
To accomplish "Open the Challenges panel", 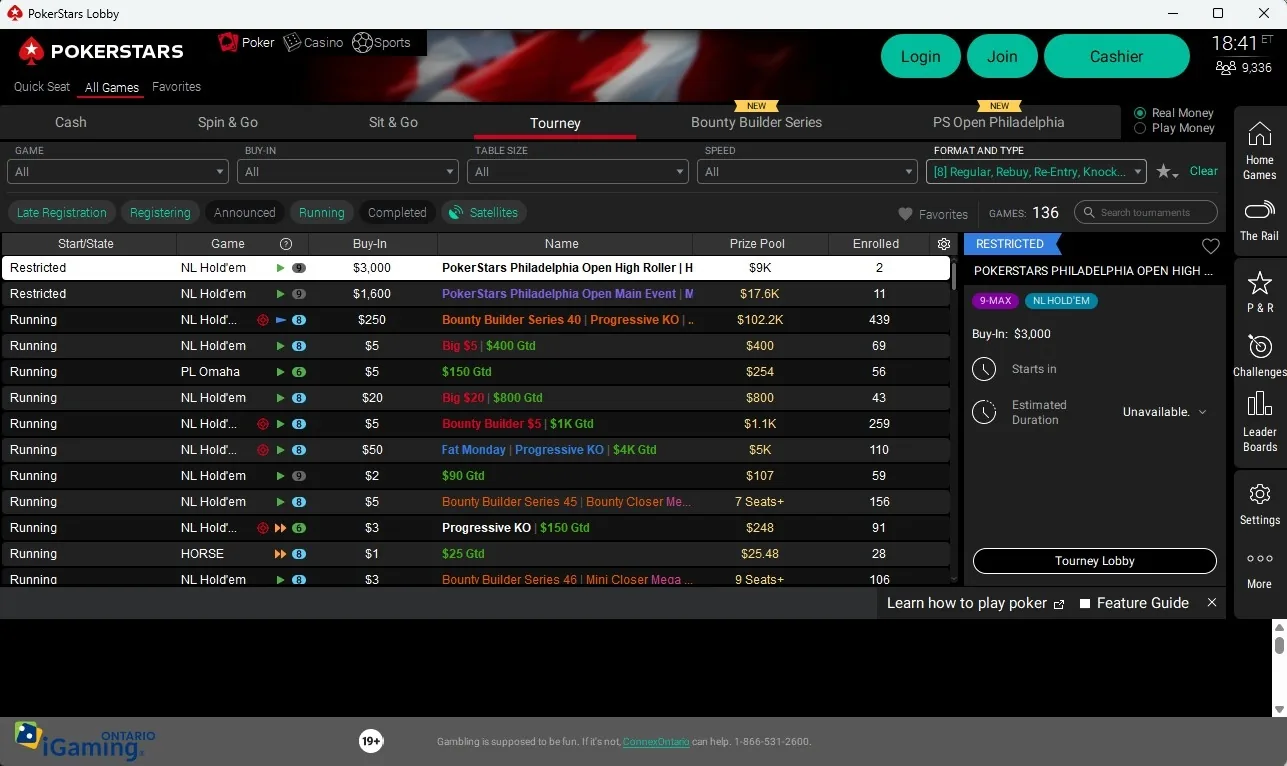I will coord(1259,355).
